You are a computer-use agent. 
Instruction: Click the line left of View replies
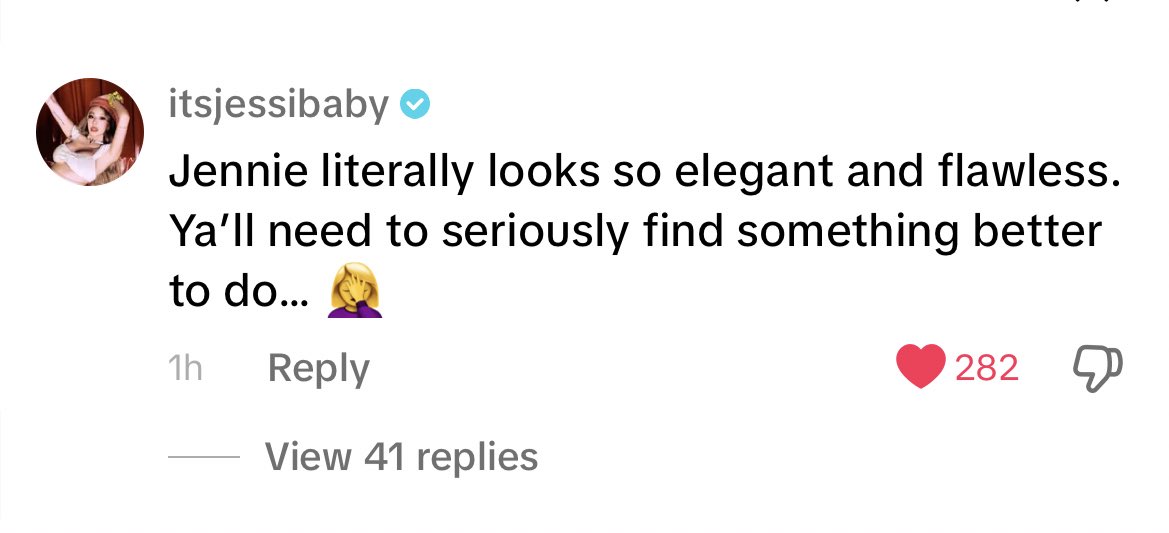coord(203,457)
